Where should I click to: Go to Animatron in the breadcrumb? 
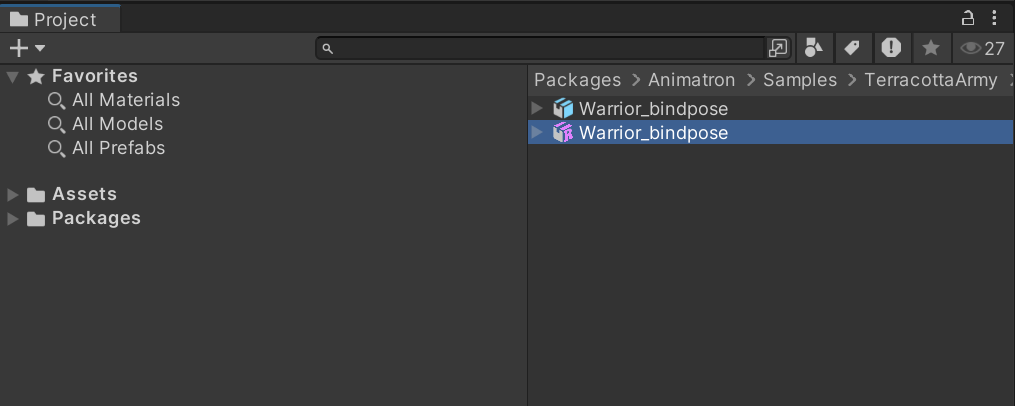[691, 80]
